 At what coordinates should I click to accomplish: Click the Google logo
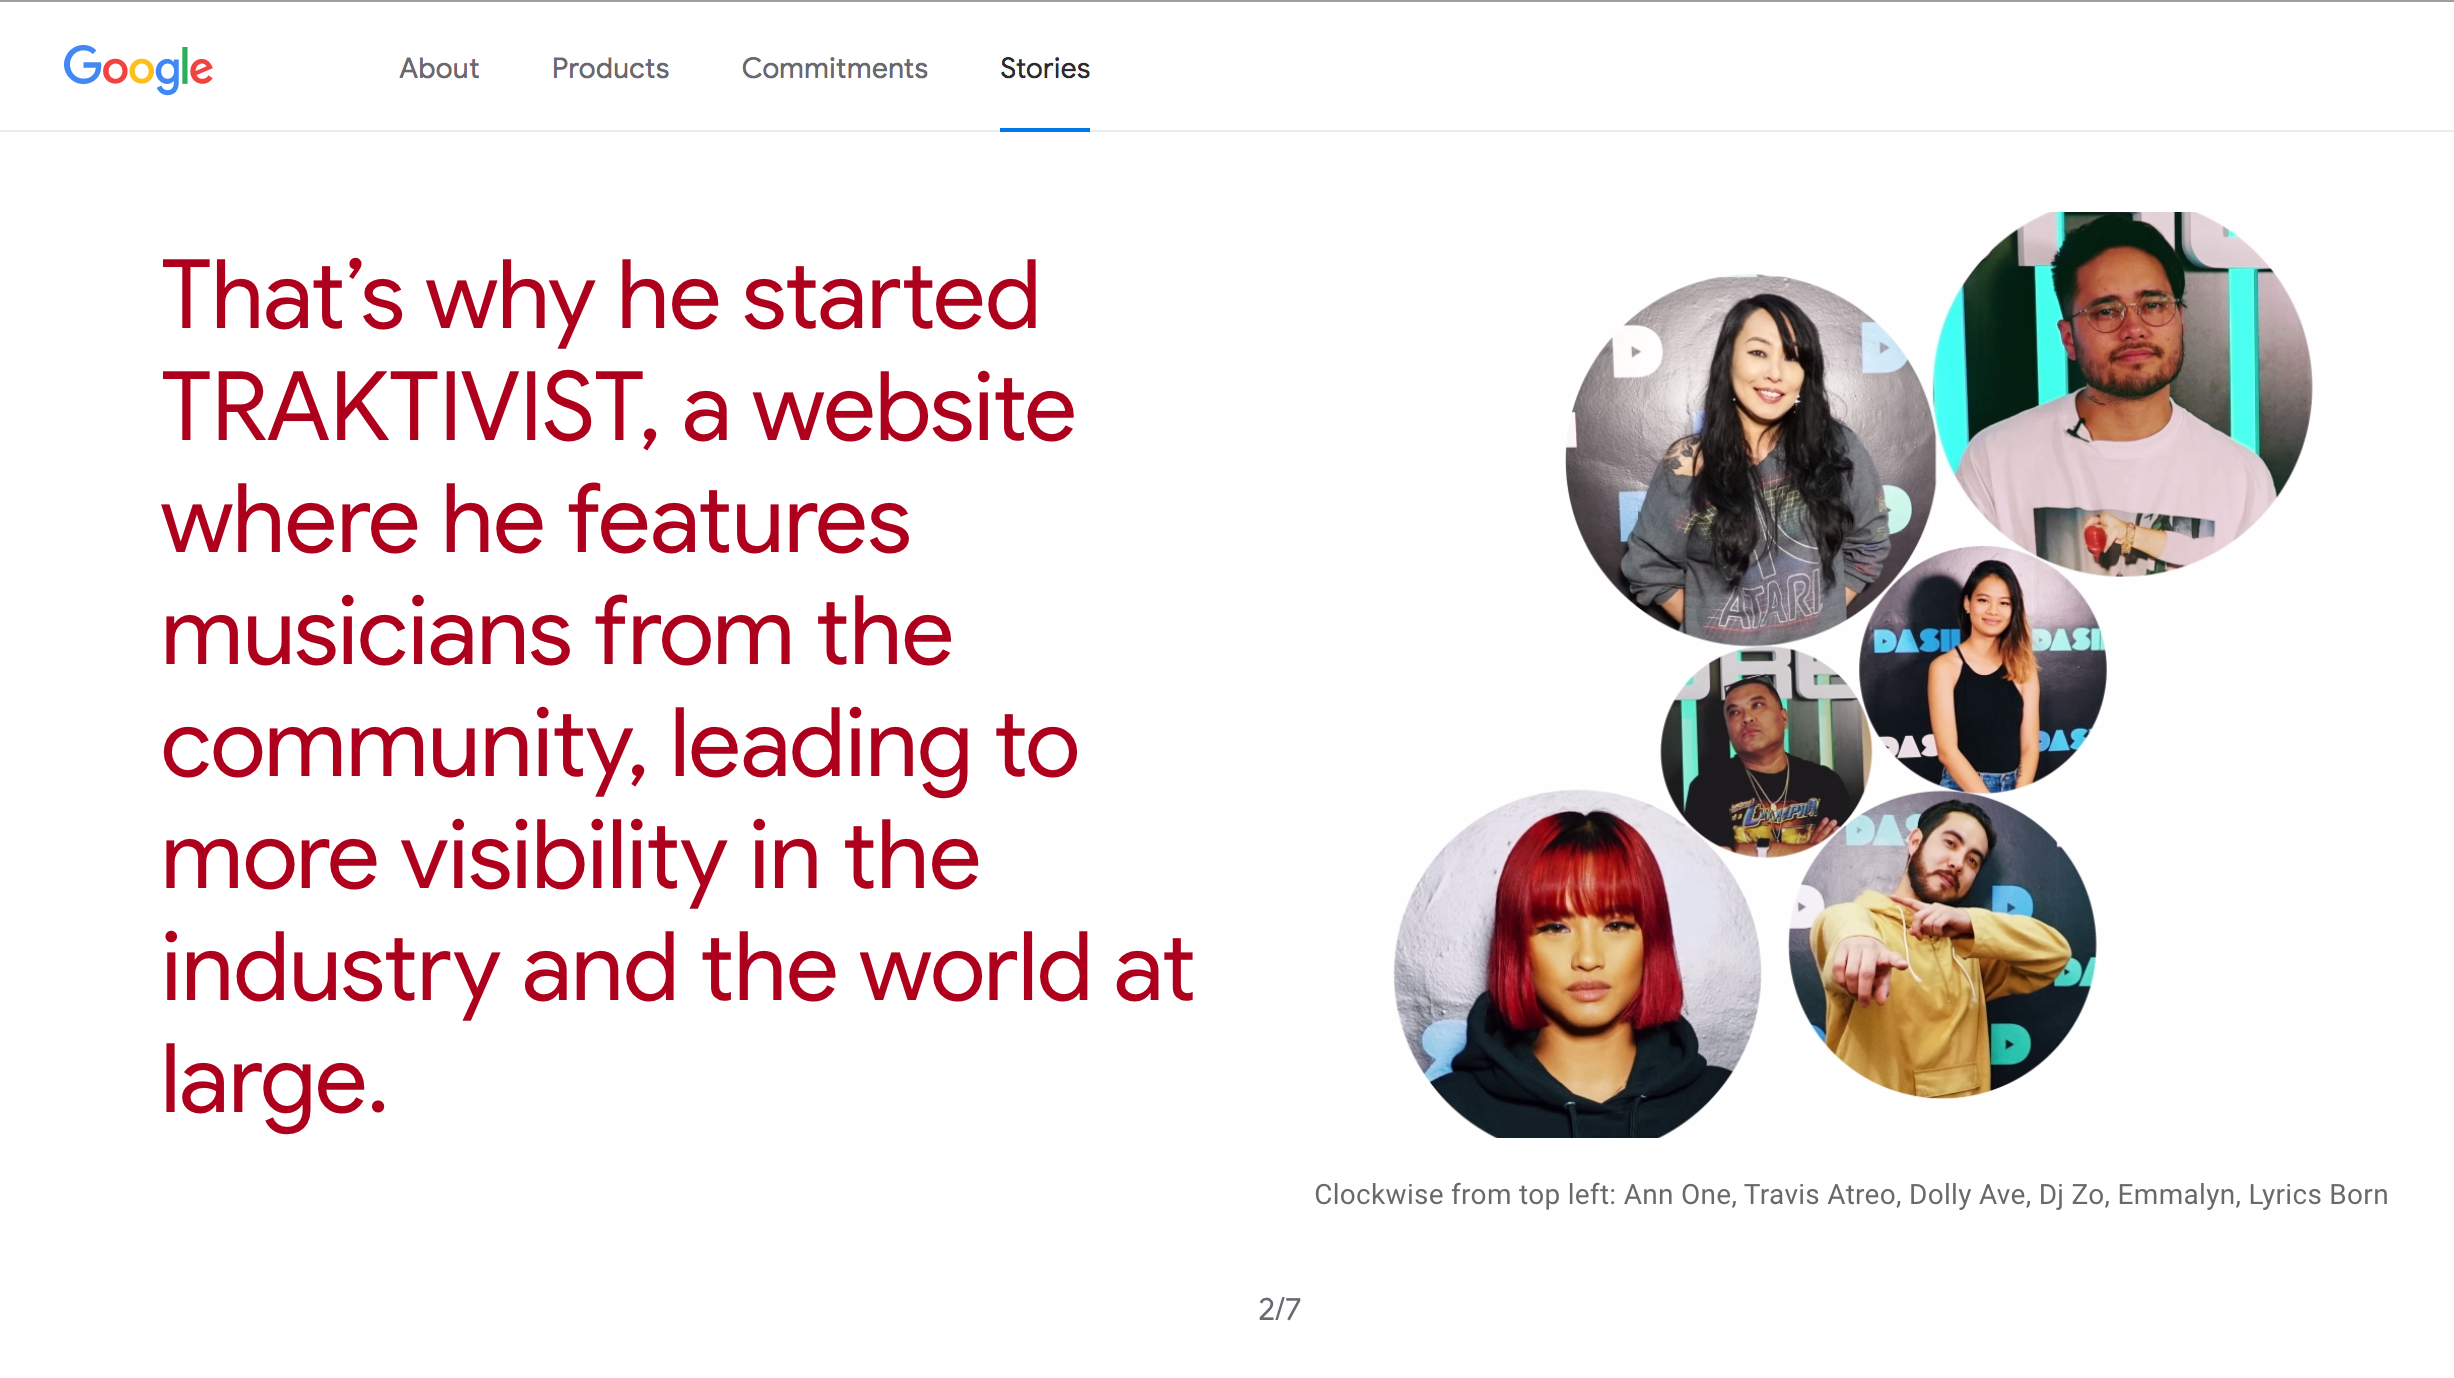[x=138, y=68]
